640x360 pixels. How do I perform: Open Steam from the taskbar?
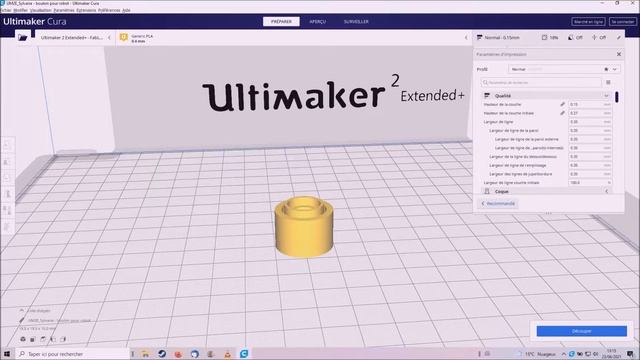pyautogui.click(x=162, y=354)
